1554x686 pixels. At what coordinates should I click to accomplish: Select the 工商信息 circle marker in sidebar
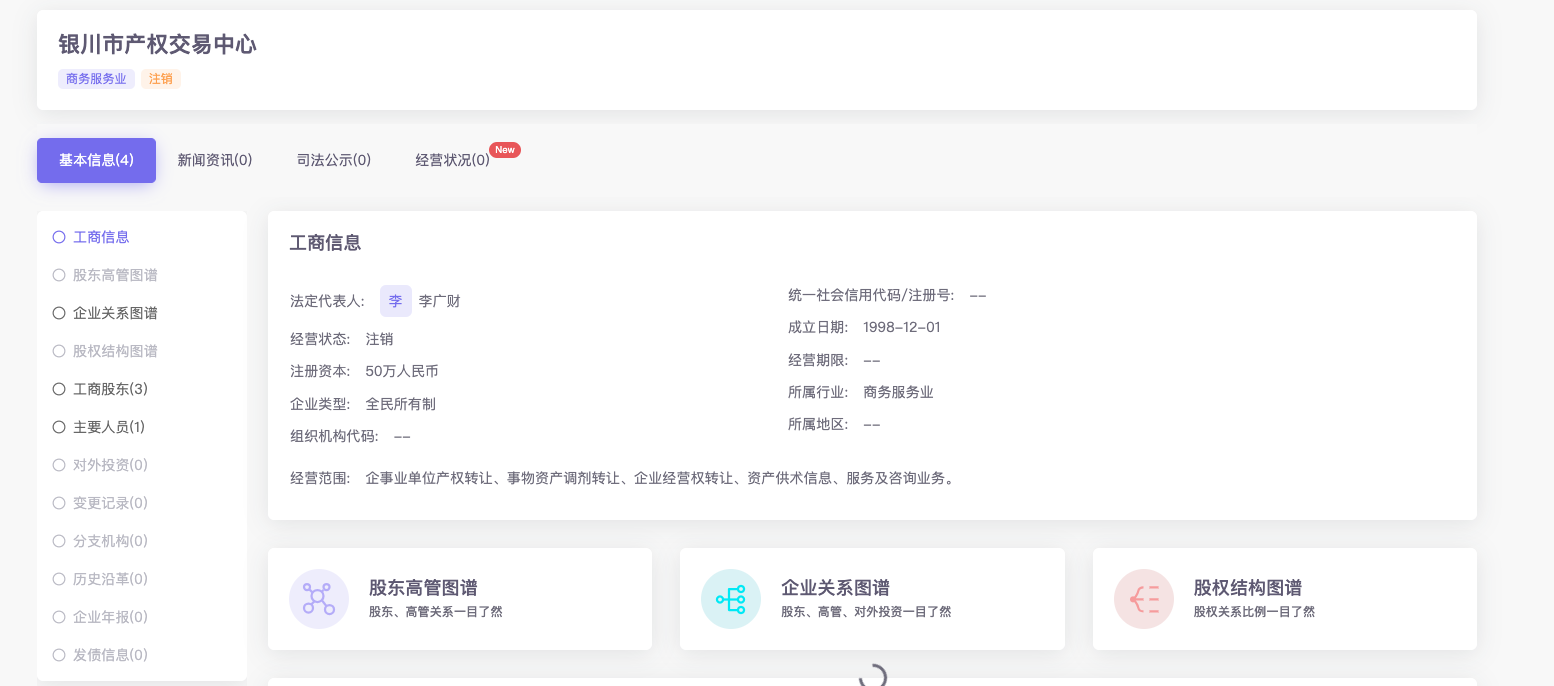click(59, 237)
